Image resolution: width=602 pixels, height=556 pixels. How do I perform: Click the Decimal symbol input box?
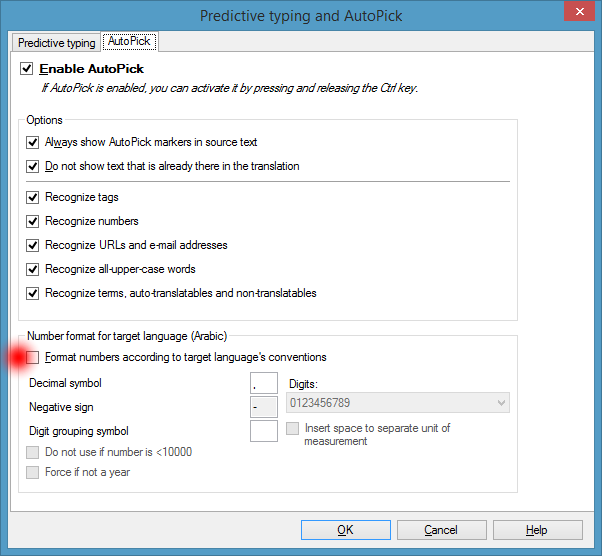[x=263, y=383]
